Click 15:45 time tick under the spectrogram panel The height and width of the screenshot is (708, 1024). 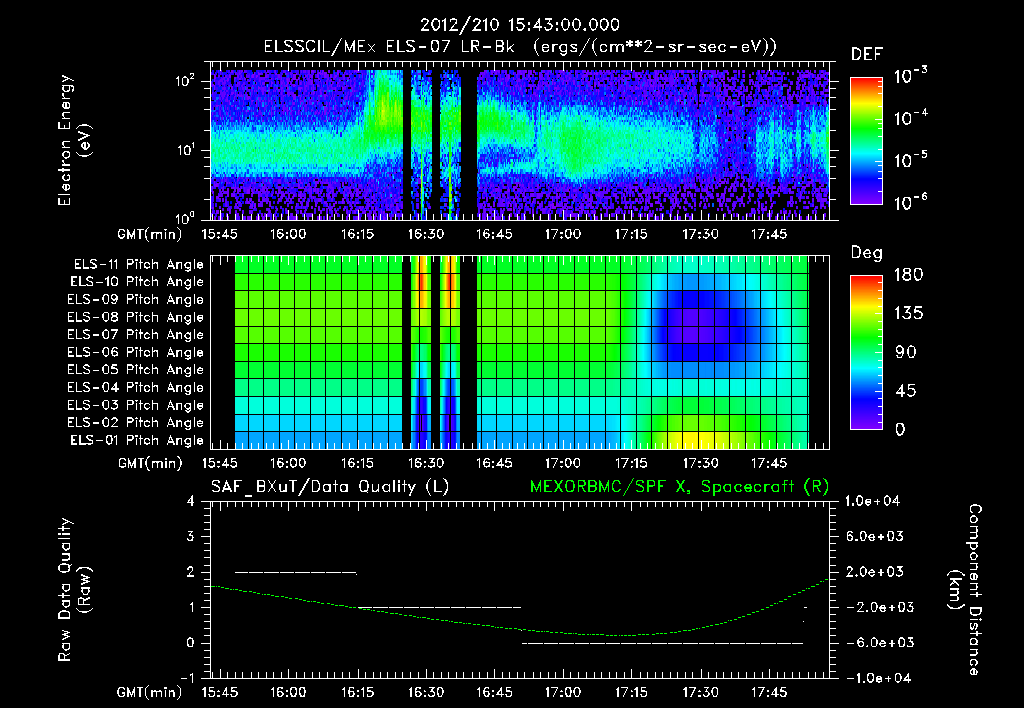[219, 234]
